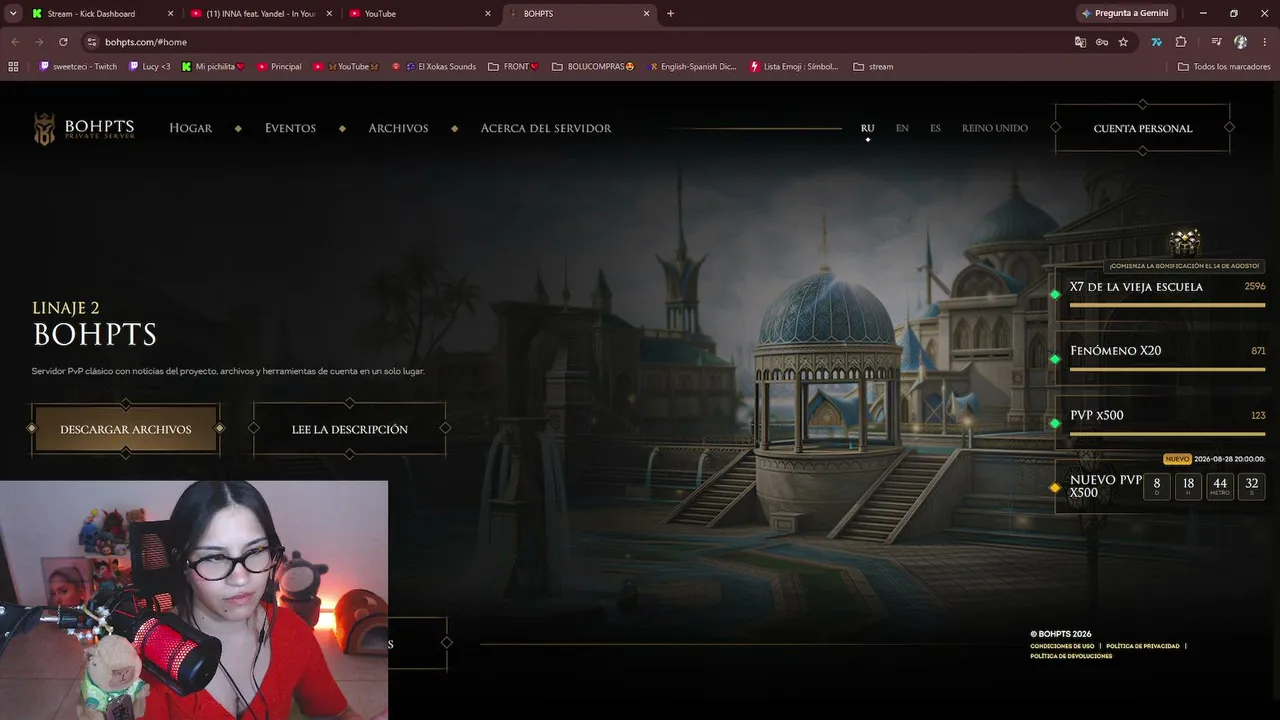This screenshot has width=1280, height=720.
Task: Select the BOHPTS browser tab
Action: pyautogui.click(x=580, y=14)
